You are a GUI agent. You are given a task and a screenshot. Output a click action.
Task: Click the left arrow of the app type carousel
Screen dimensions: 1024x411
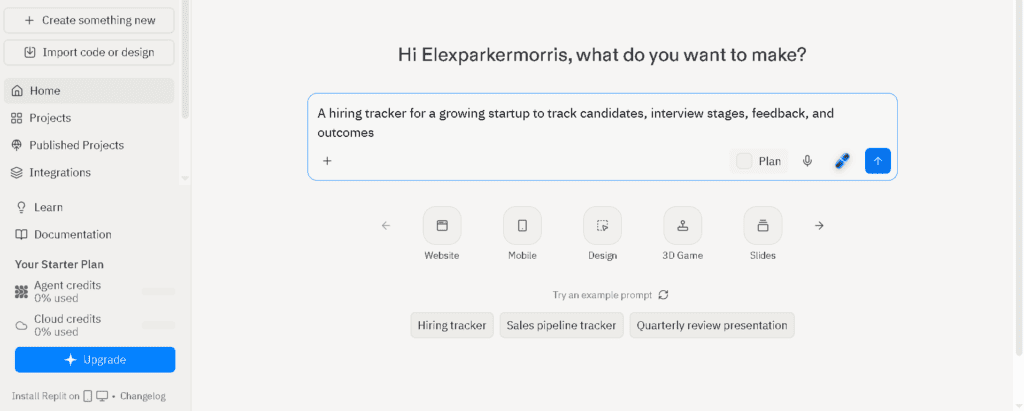[386, 225]
